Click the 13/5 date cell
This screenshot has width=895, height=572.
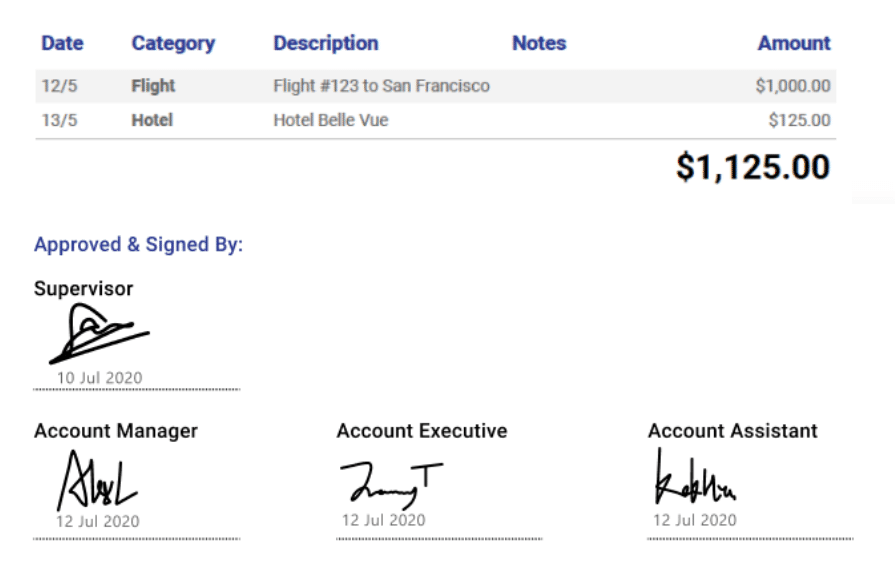(x=59, y=120)
